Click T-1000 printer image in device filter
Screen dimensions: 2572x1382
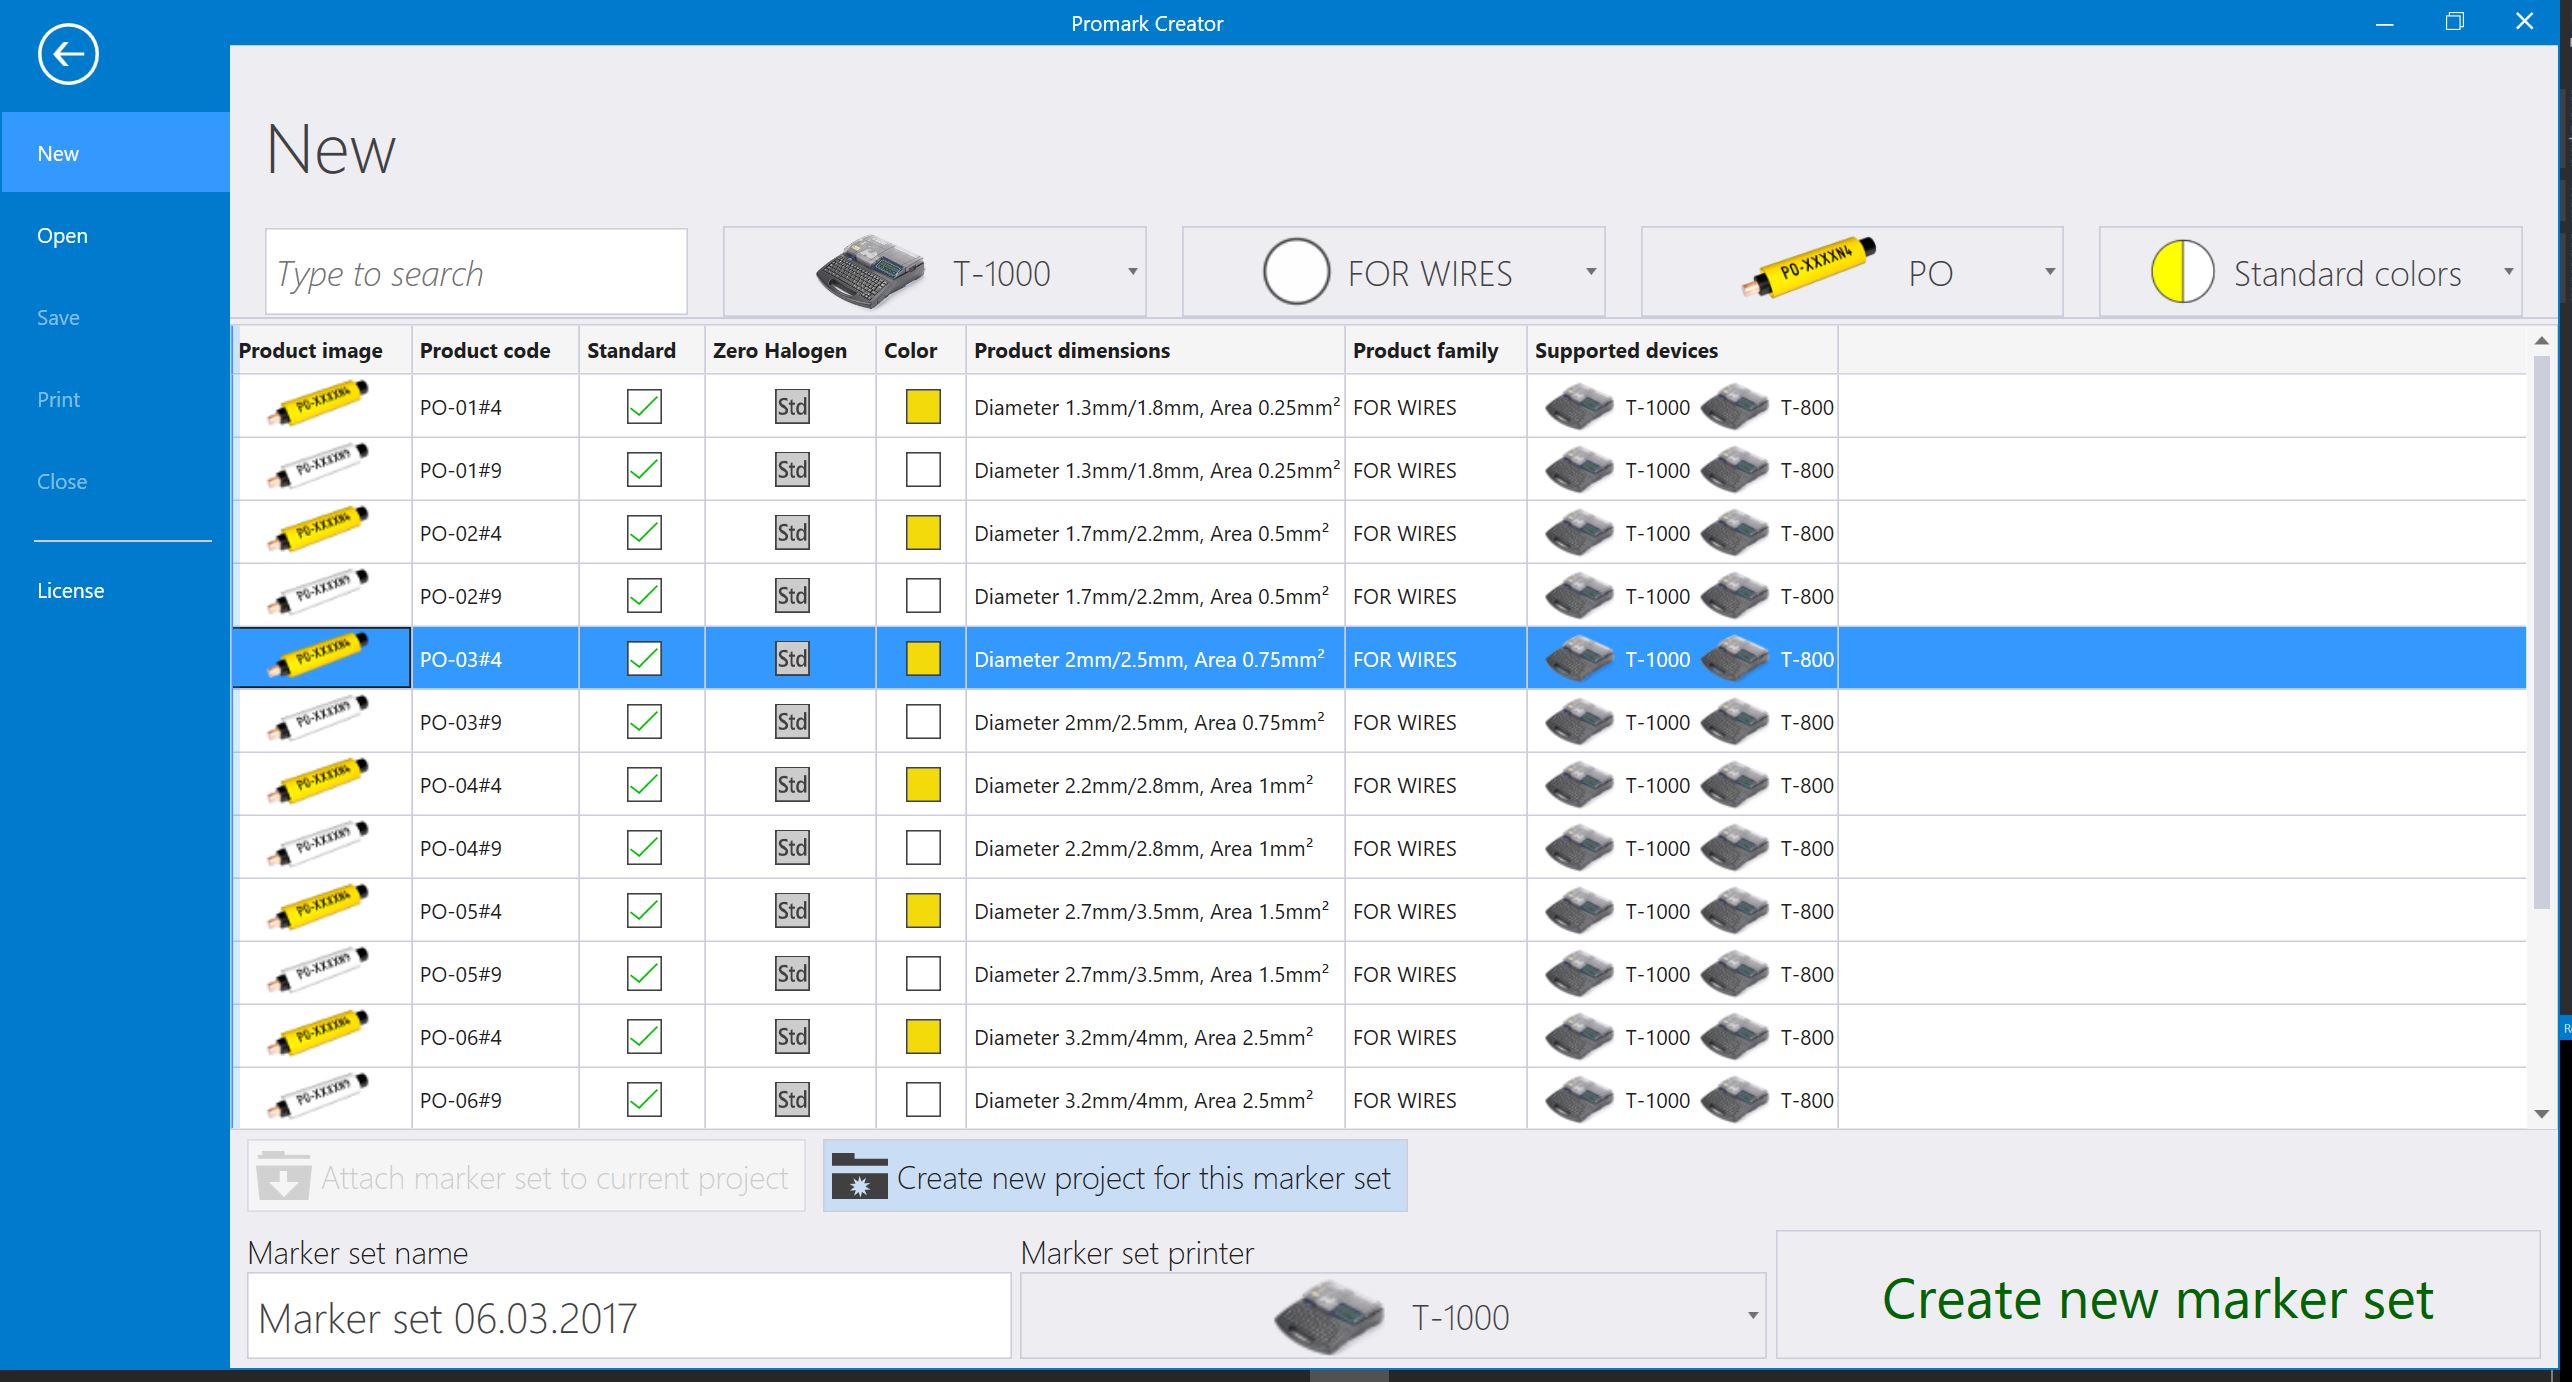870,272
